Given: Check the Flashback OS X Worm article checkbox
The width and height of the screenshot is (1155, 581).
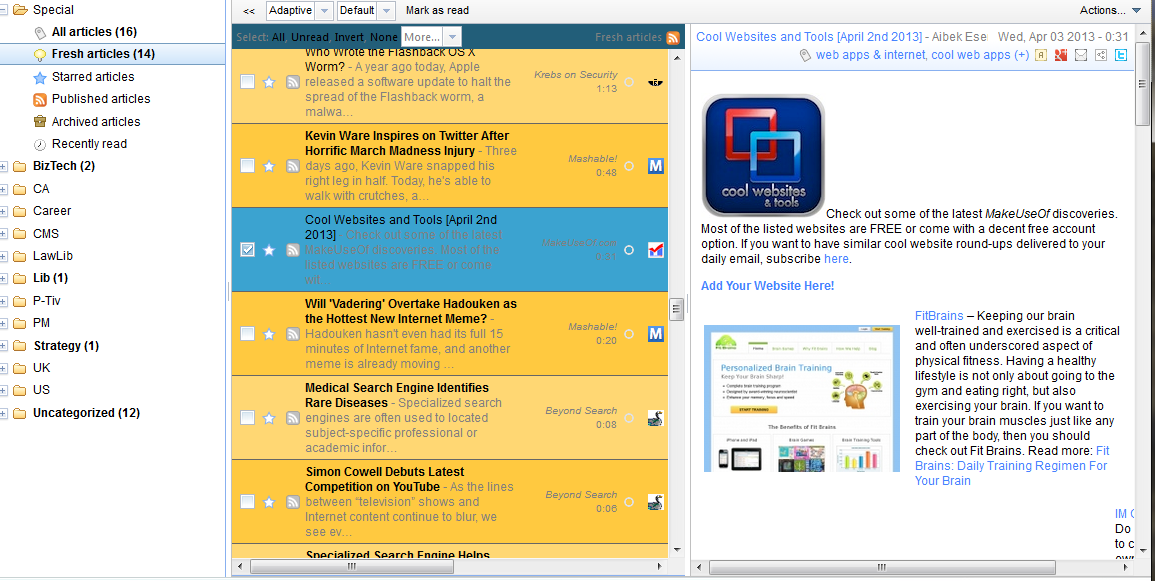Looking at the screenshot, I should (x=247, y=81).
